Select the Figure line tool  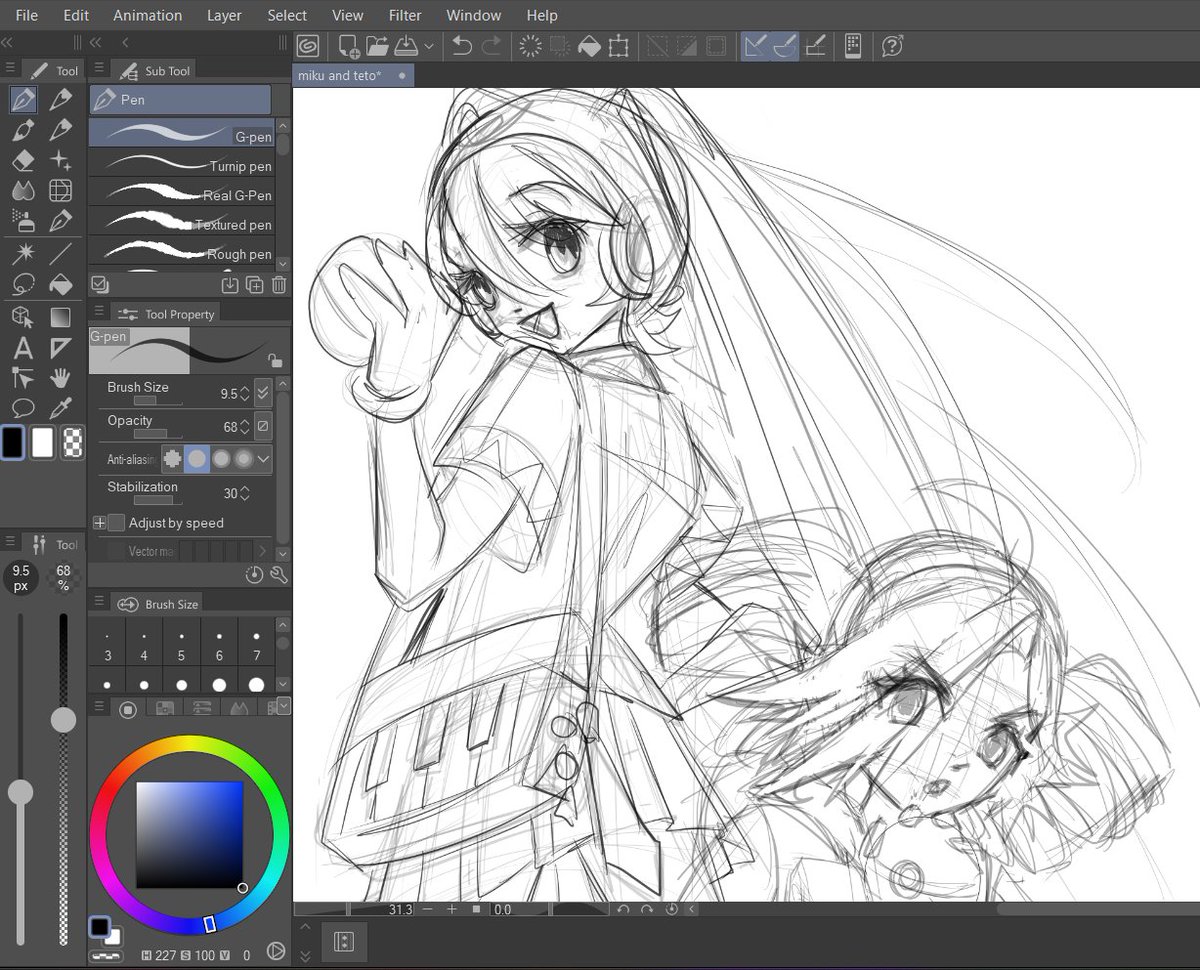pyautogui.click(x=61, y=253)
